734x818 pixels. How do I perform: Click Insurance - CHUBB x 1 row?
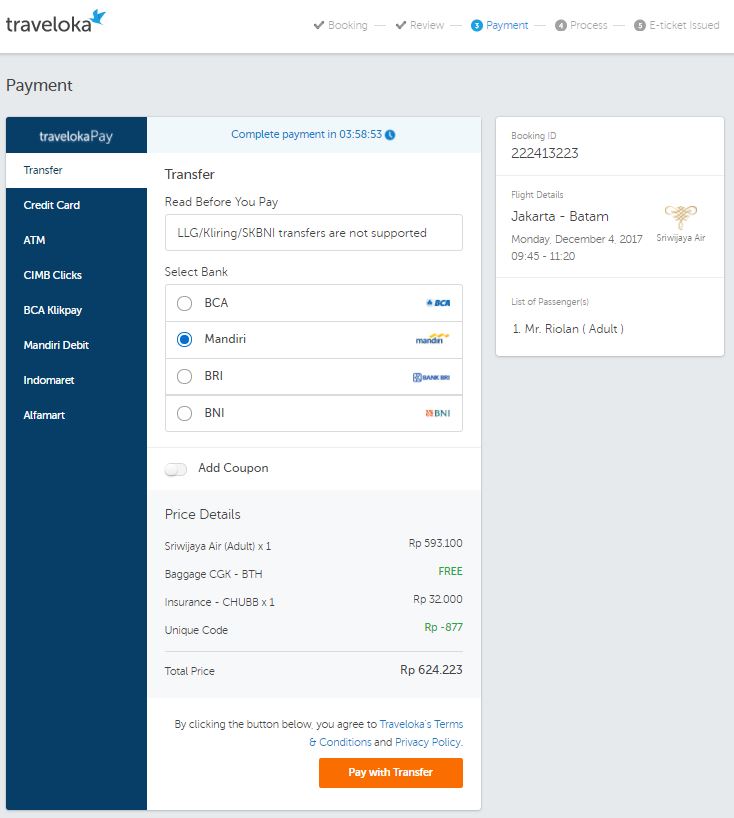(x=314, y=602)
